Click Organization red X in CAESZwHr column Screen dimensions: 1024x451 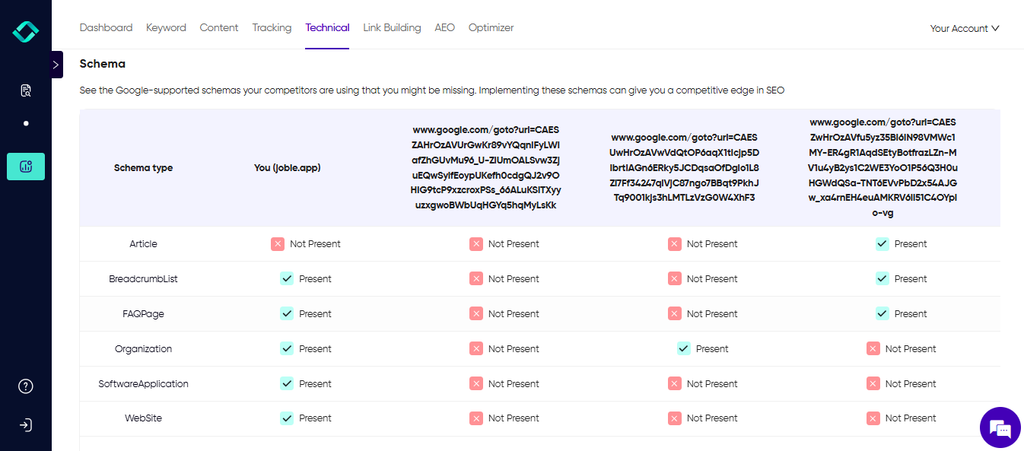pos(873,349)
